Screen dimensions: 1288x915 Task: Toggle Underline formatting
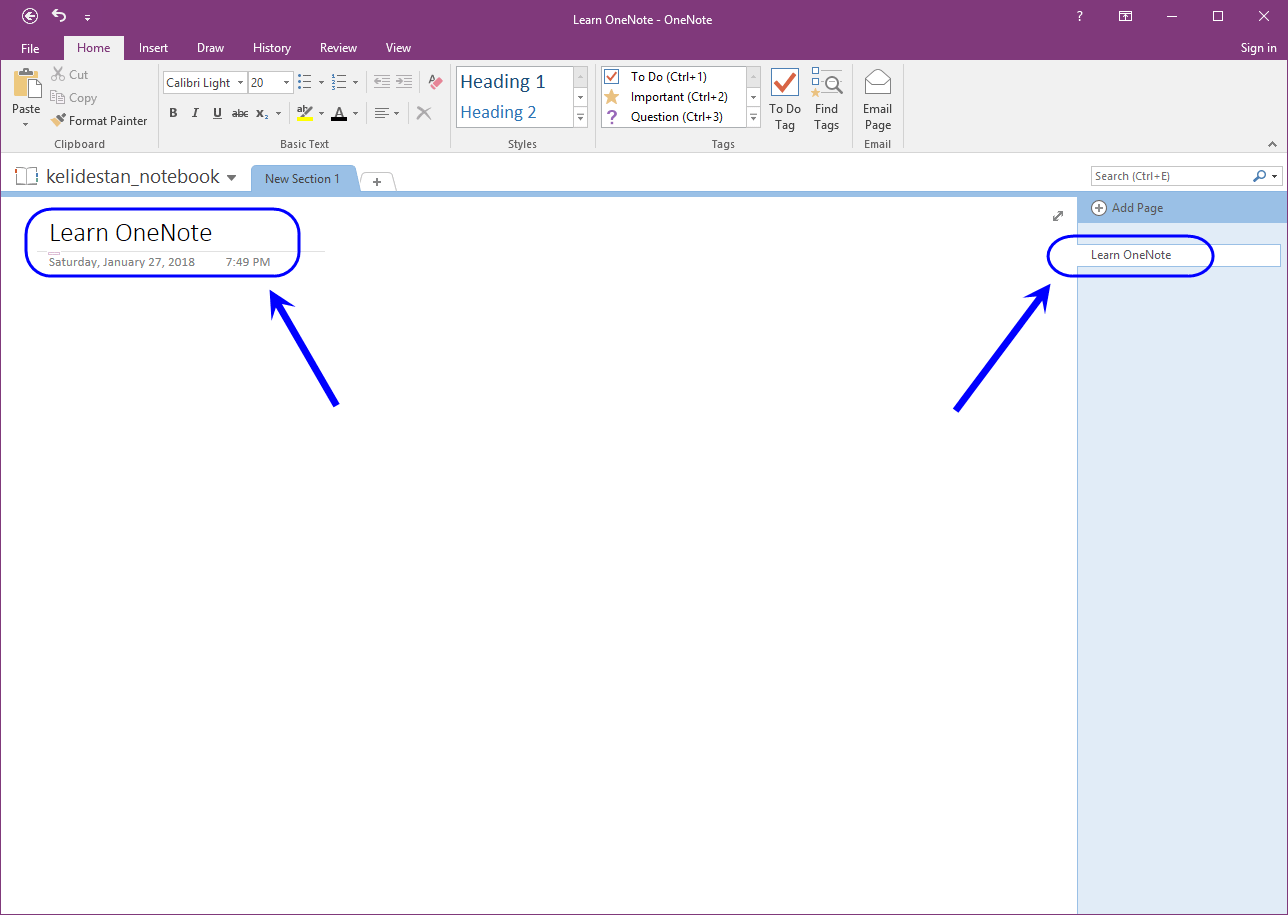click(217, 113)
